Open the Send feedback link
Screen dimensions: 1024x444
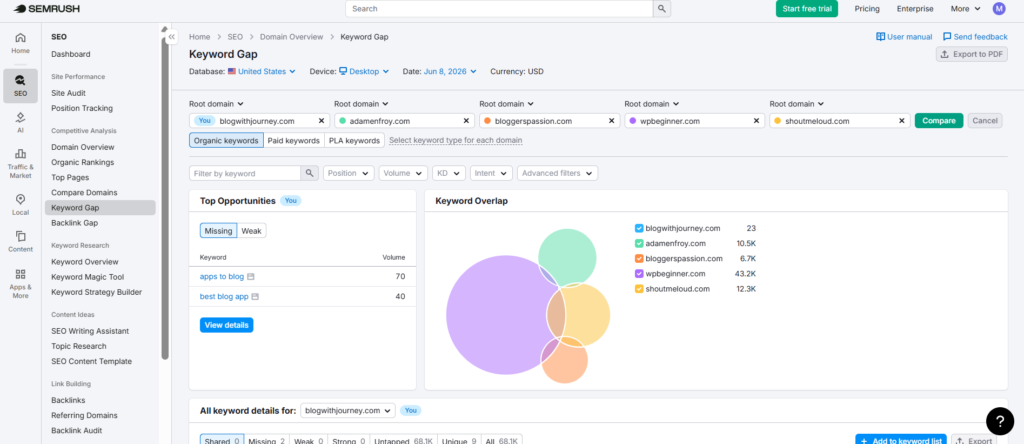[x=975, y=37]
